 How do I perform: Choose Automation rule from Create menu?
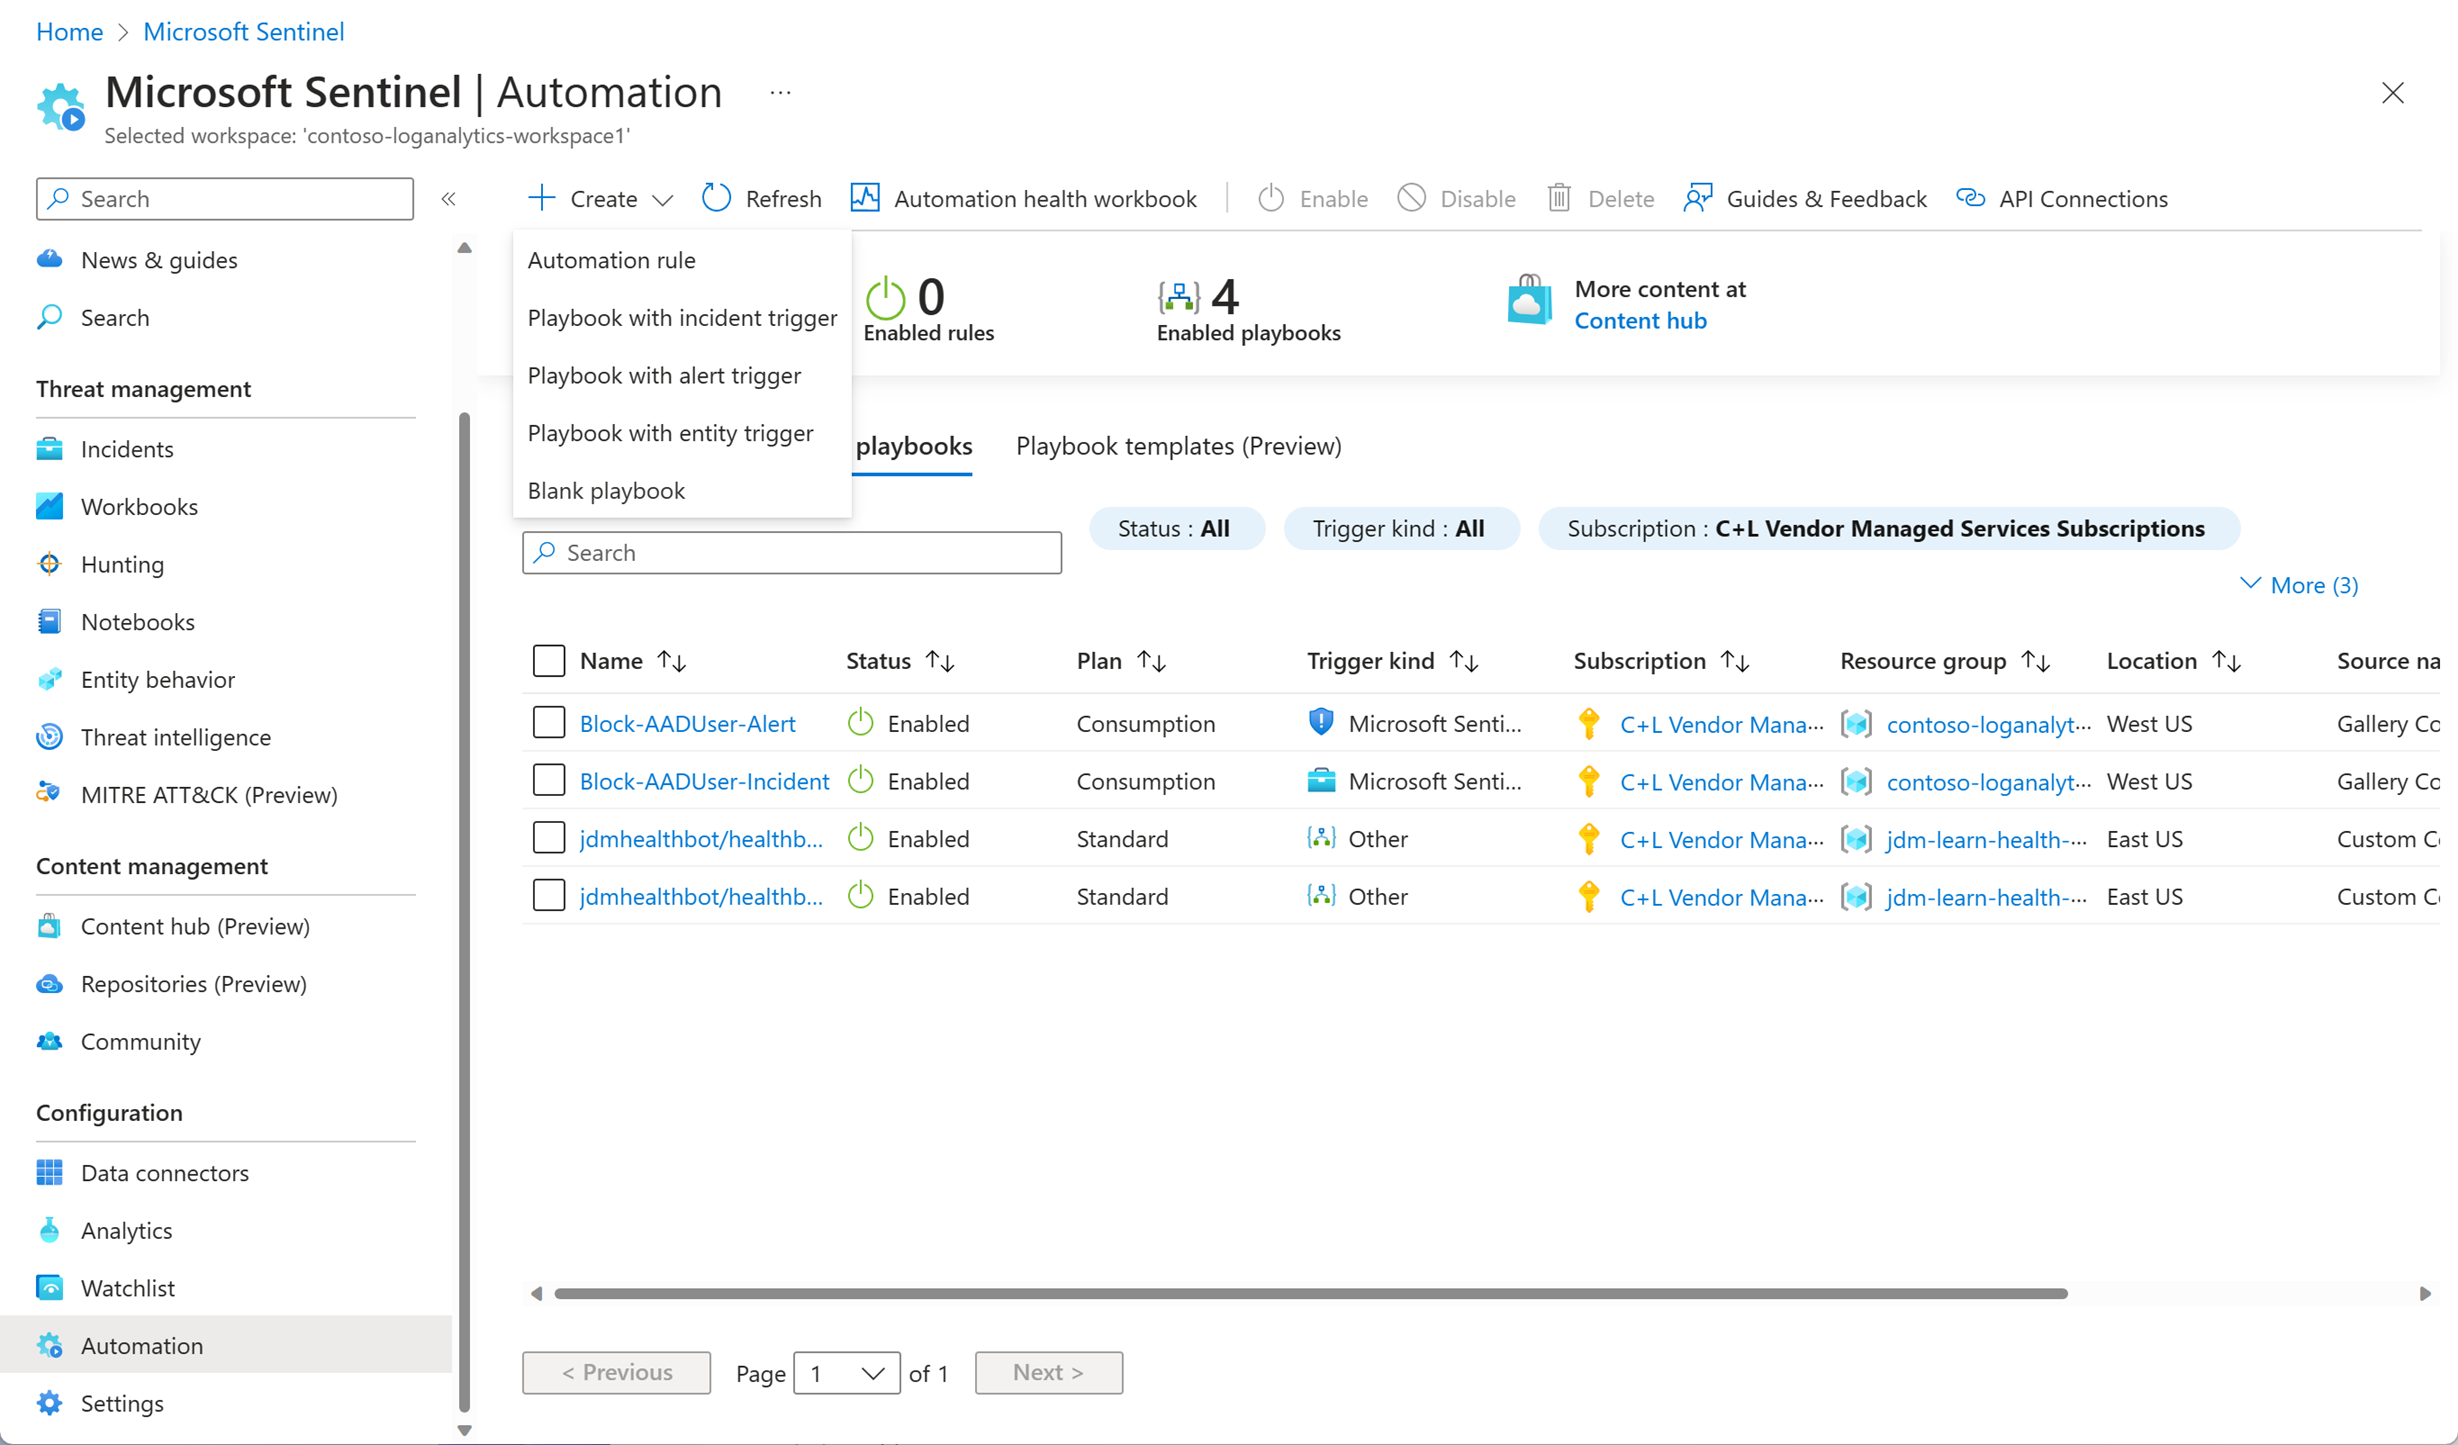tap(682, 260)
